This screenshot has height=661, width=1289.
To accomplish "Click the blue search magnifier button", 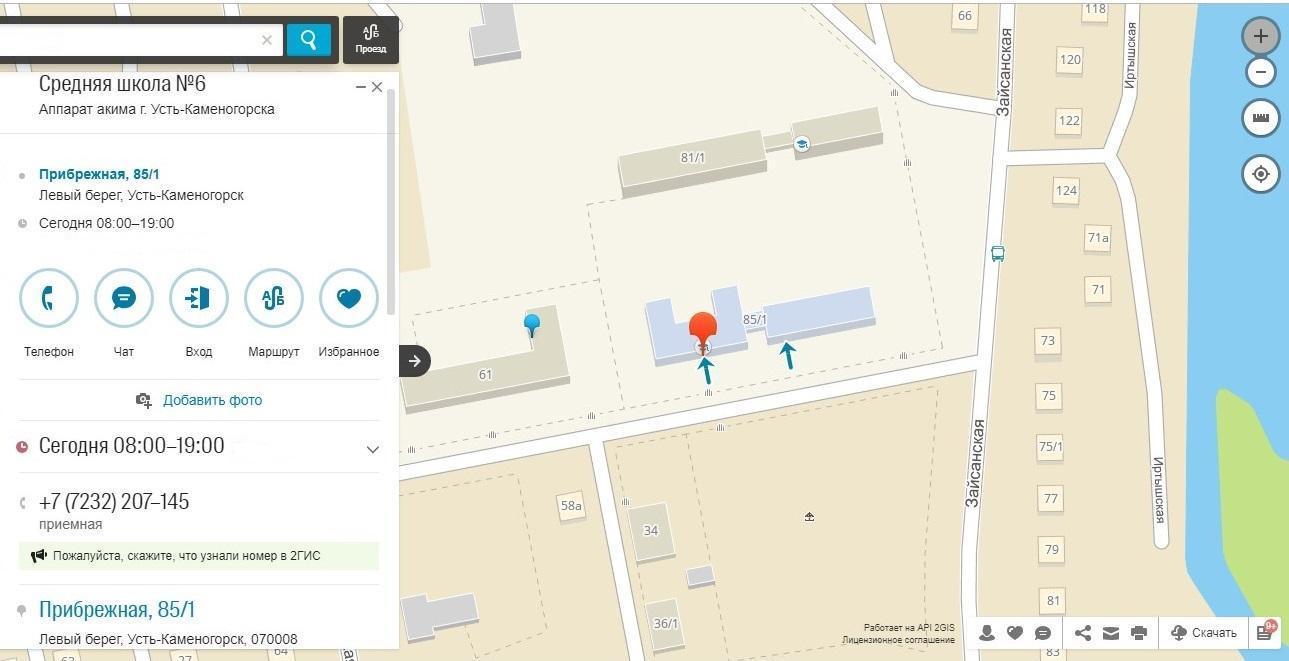I will [x=309, y=40].
